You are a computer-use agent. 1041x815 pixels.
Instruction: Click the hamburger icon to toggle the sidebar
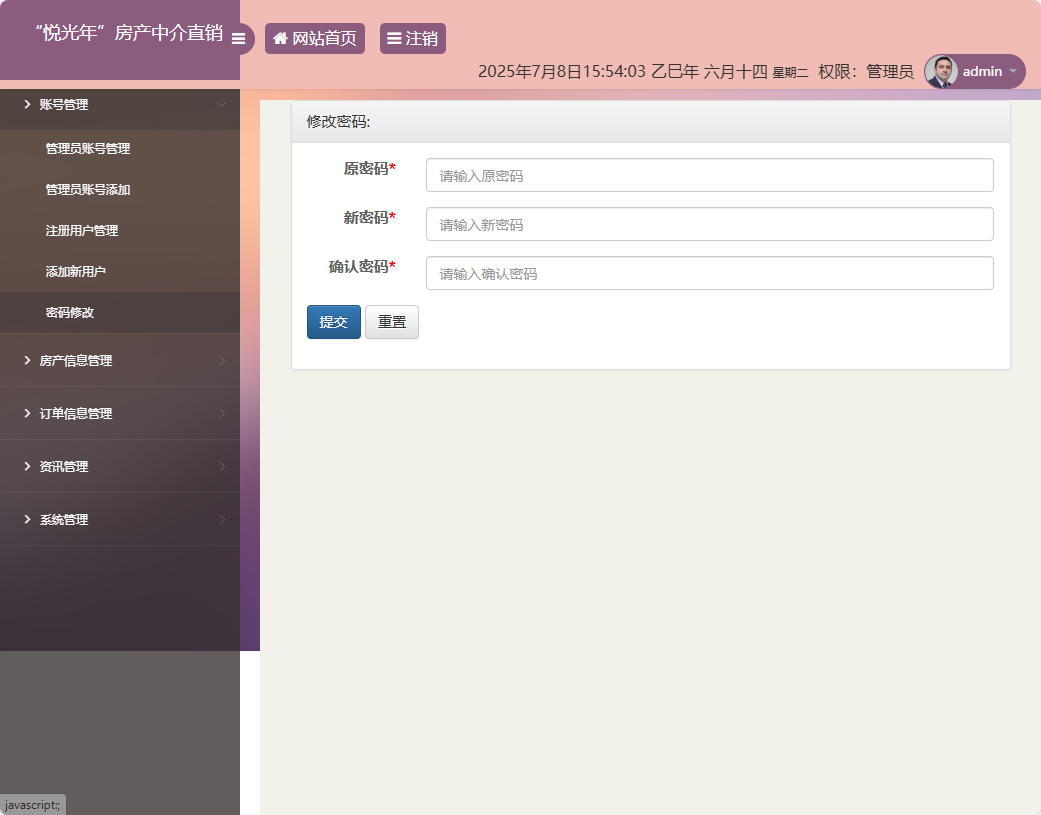238,40
